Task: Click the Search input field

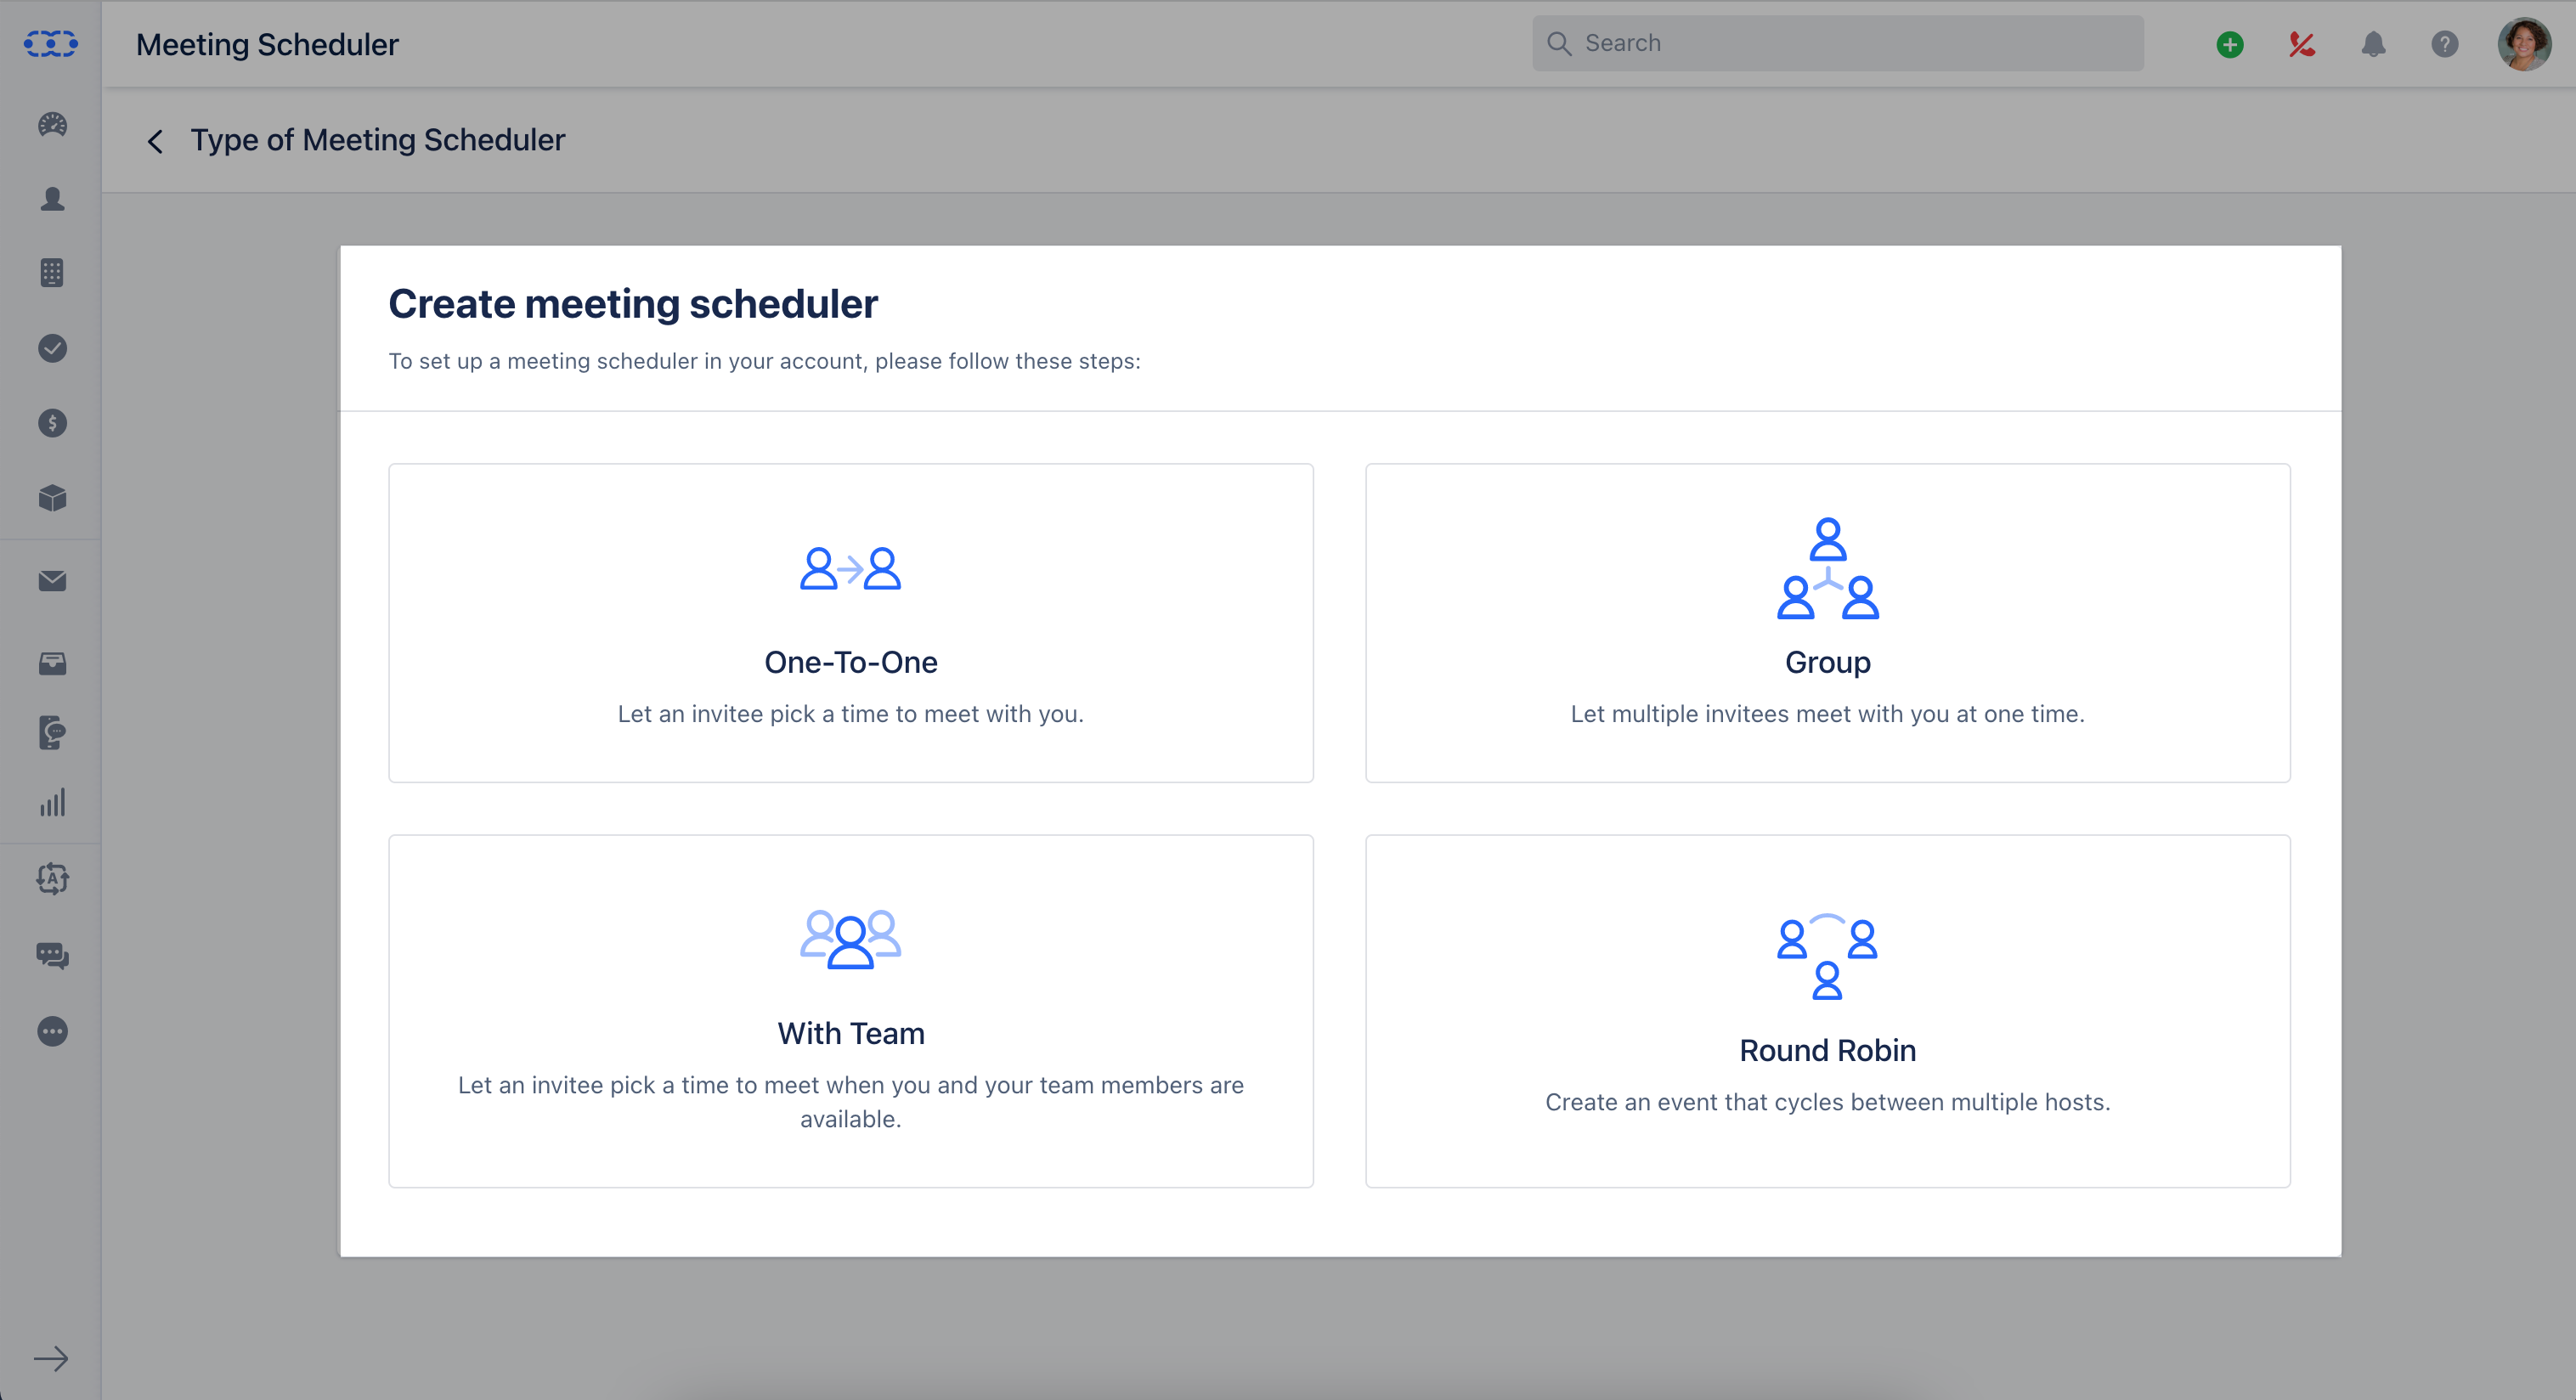Action: [1837, 43]
